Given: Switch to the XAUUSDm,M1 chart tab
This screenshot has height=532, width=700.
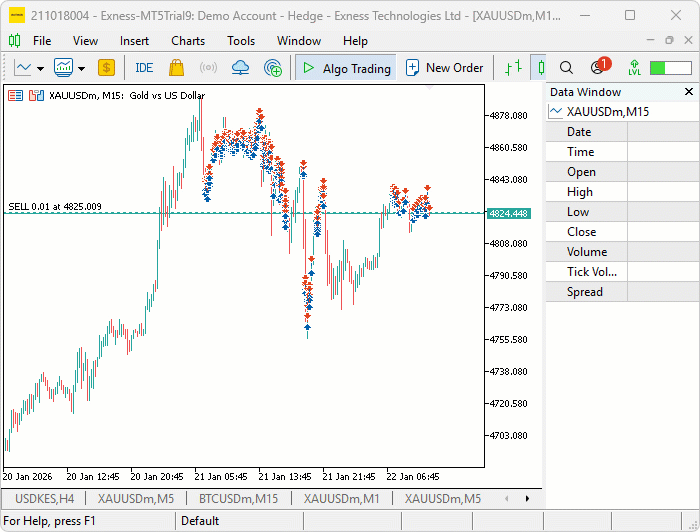Looking at the screenshot, I should tap(342, 499).
